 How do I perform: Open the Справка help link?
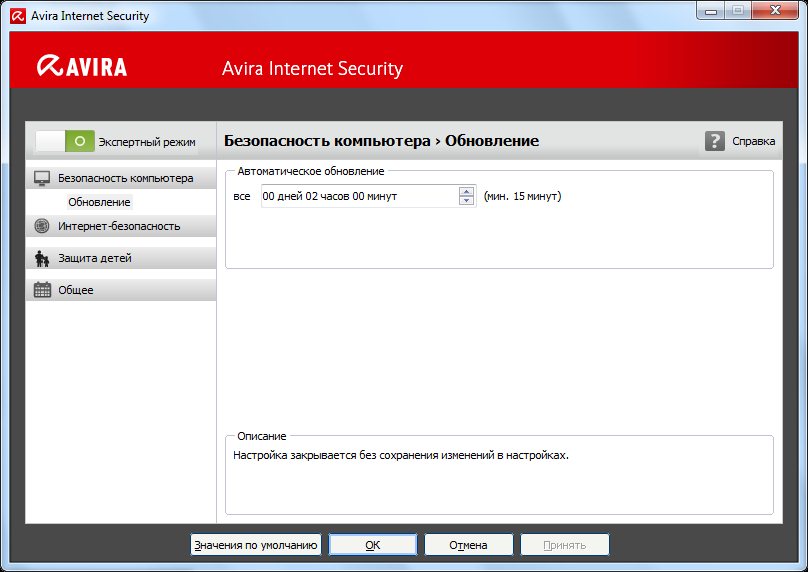753,141
